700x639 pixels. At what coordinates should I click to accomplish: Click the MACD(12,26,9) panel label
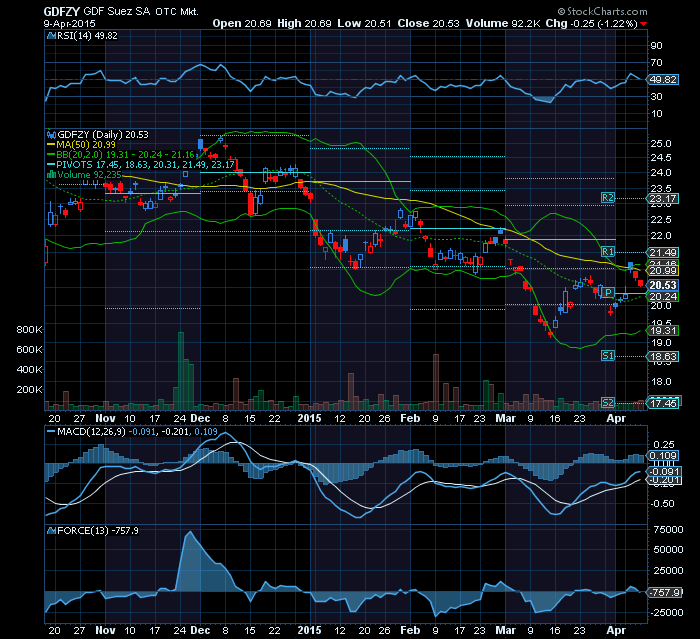click(x=92, y=432)
